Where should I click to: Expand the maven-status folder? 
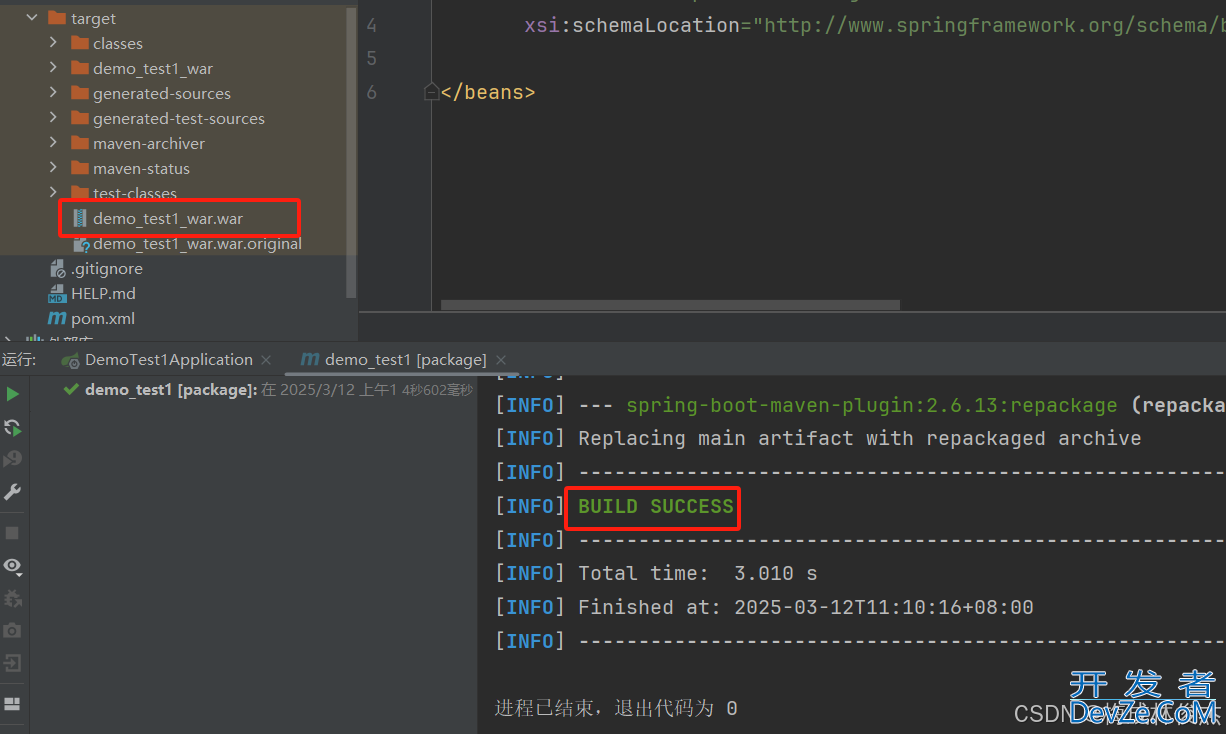[53, 168]
